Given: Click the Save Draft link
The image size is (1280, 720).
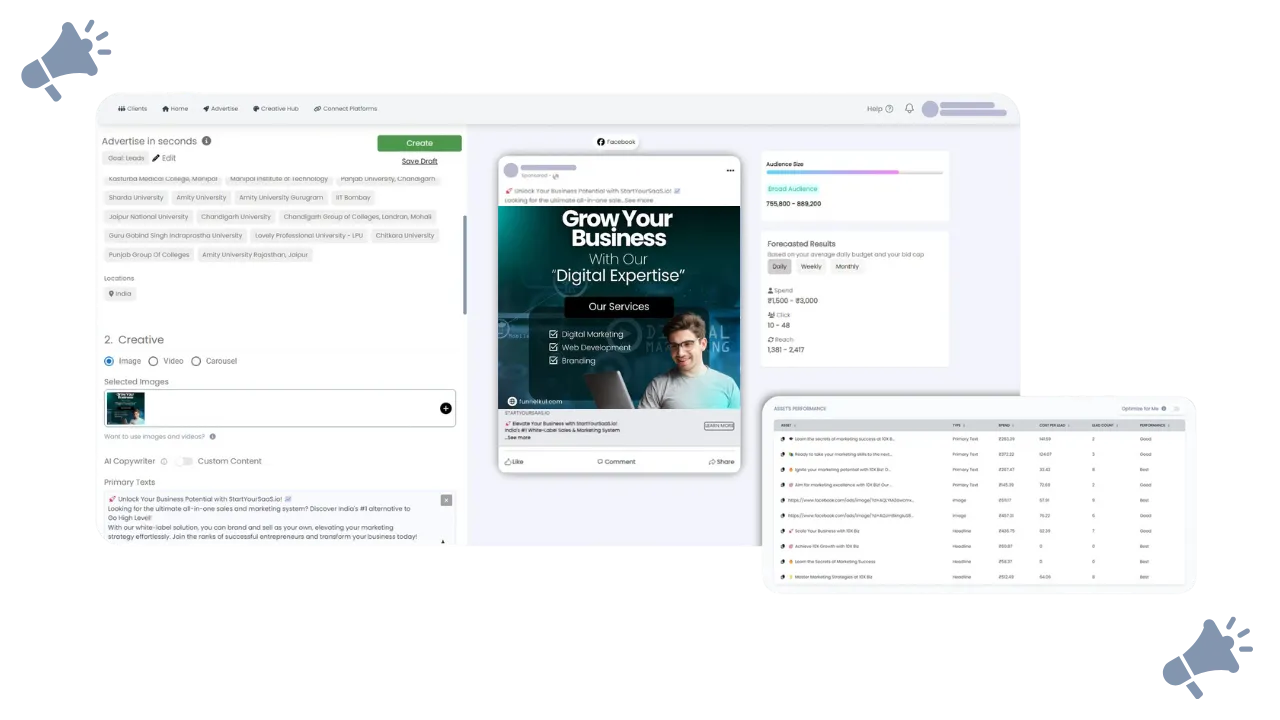Looking at the screenshot, I should (x=419, y=161).
